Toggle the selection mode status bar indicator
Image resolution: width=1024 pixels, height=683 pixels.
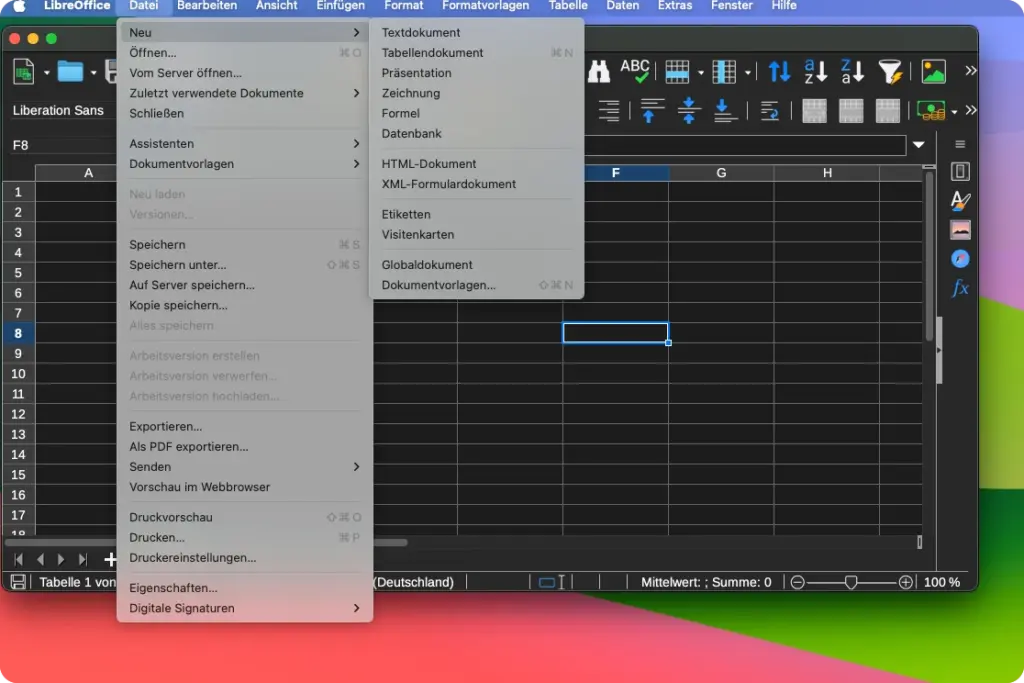(552, 582)
